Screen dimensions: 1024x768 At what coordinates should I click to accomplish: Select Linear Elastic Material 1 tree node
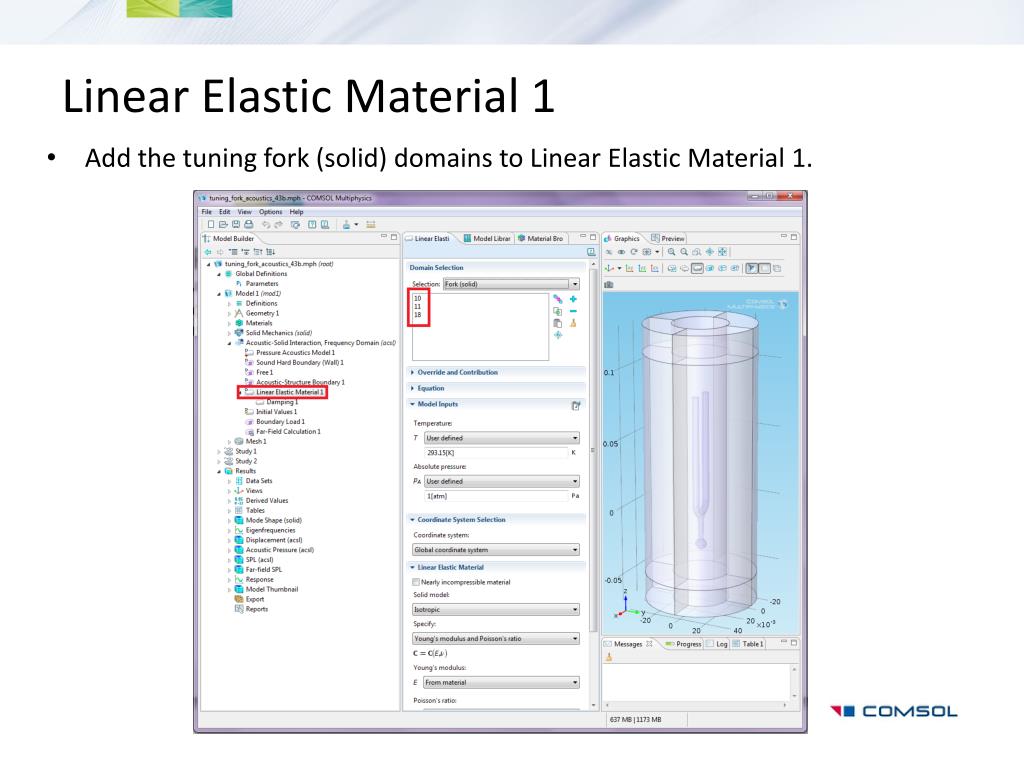point(290,392)
